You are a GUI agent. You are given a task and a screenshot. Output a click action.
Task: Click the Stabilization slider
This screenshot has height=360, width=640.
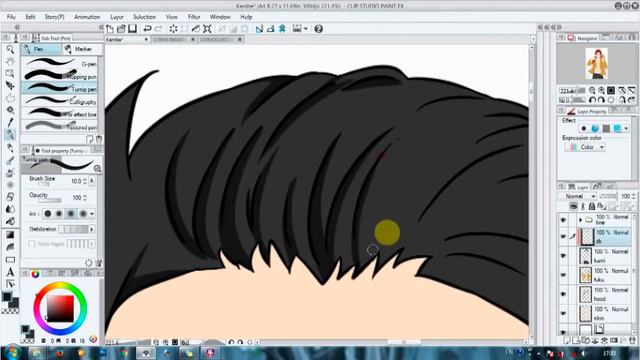pos(73,229)
